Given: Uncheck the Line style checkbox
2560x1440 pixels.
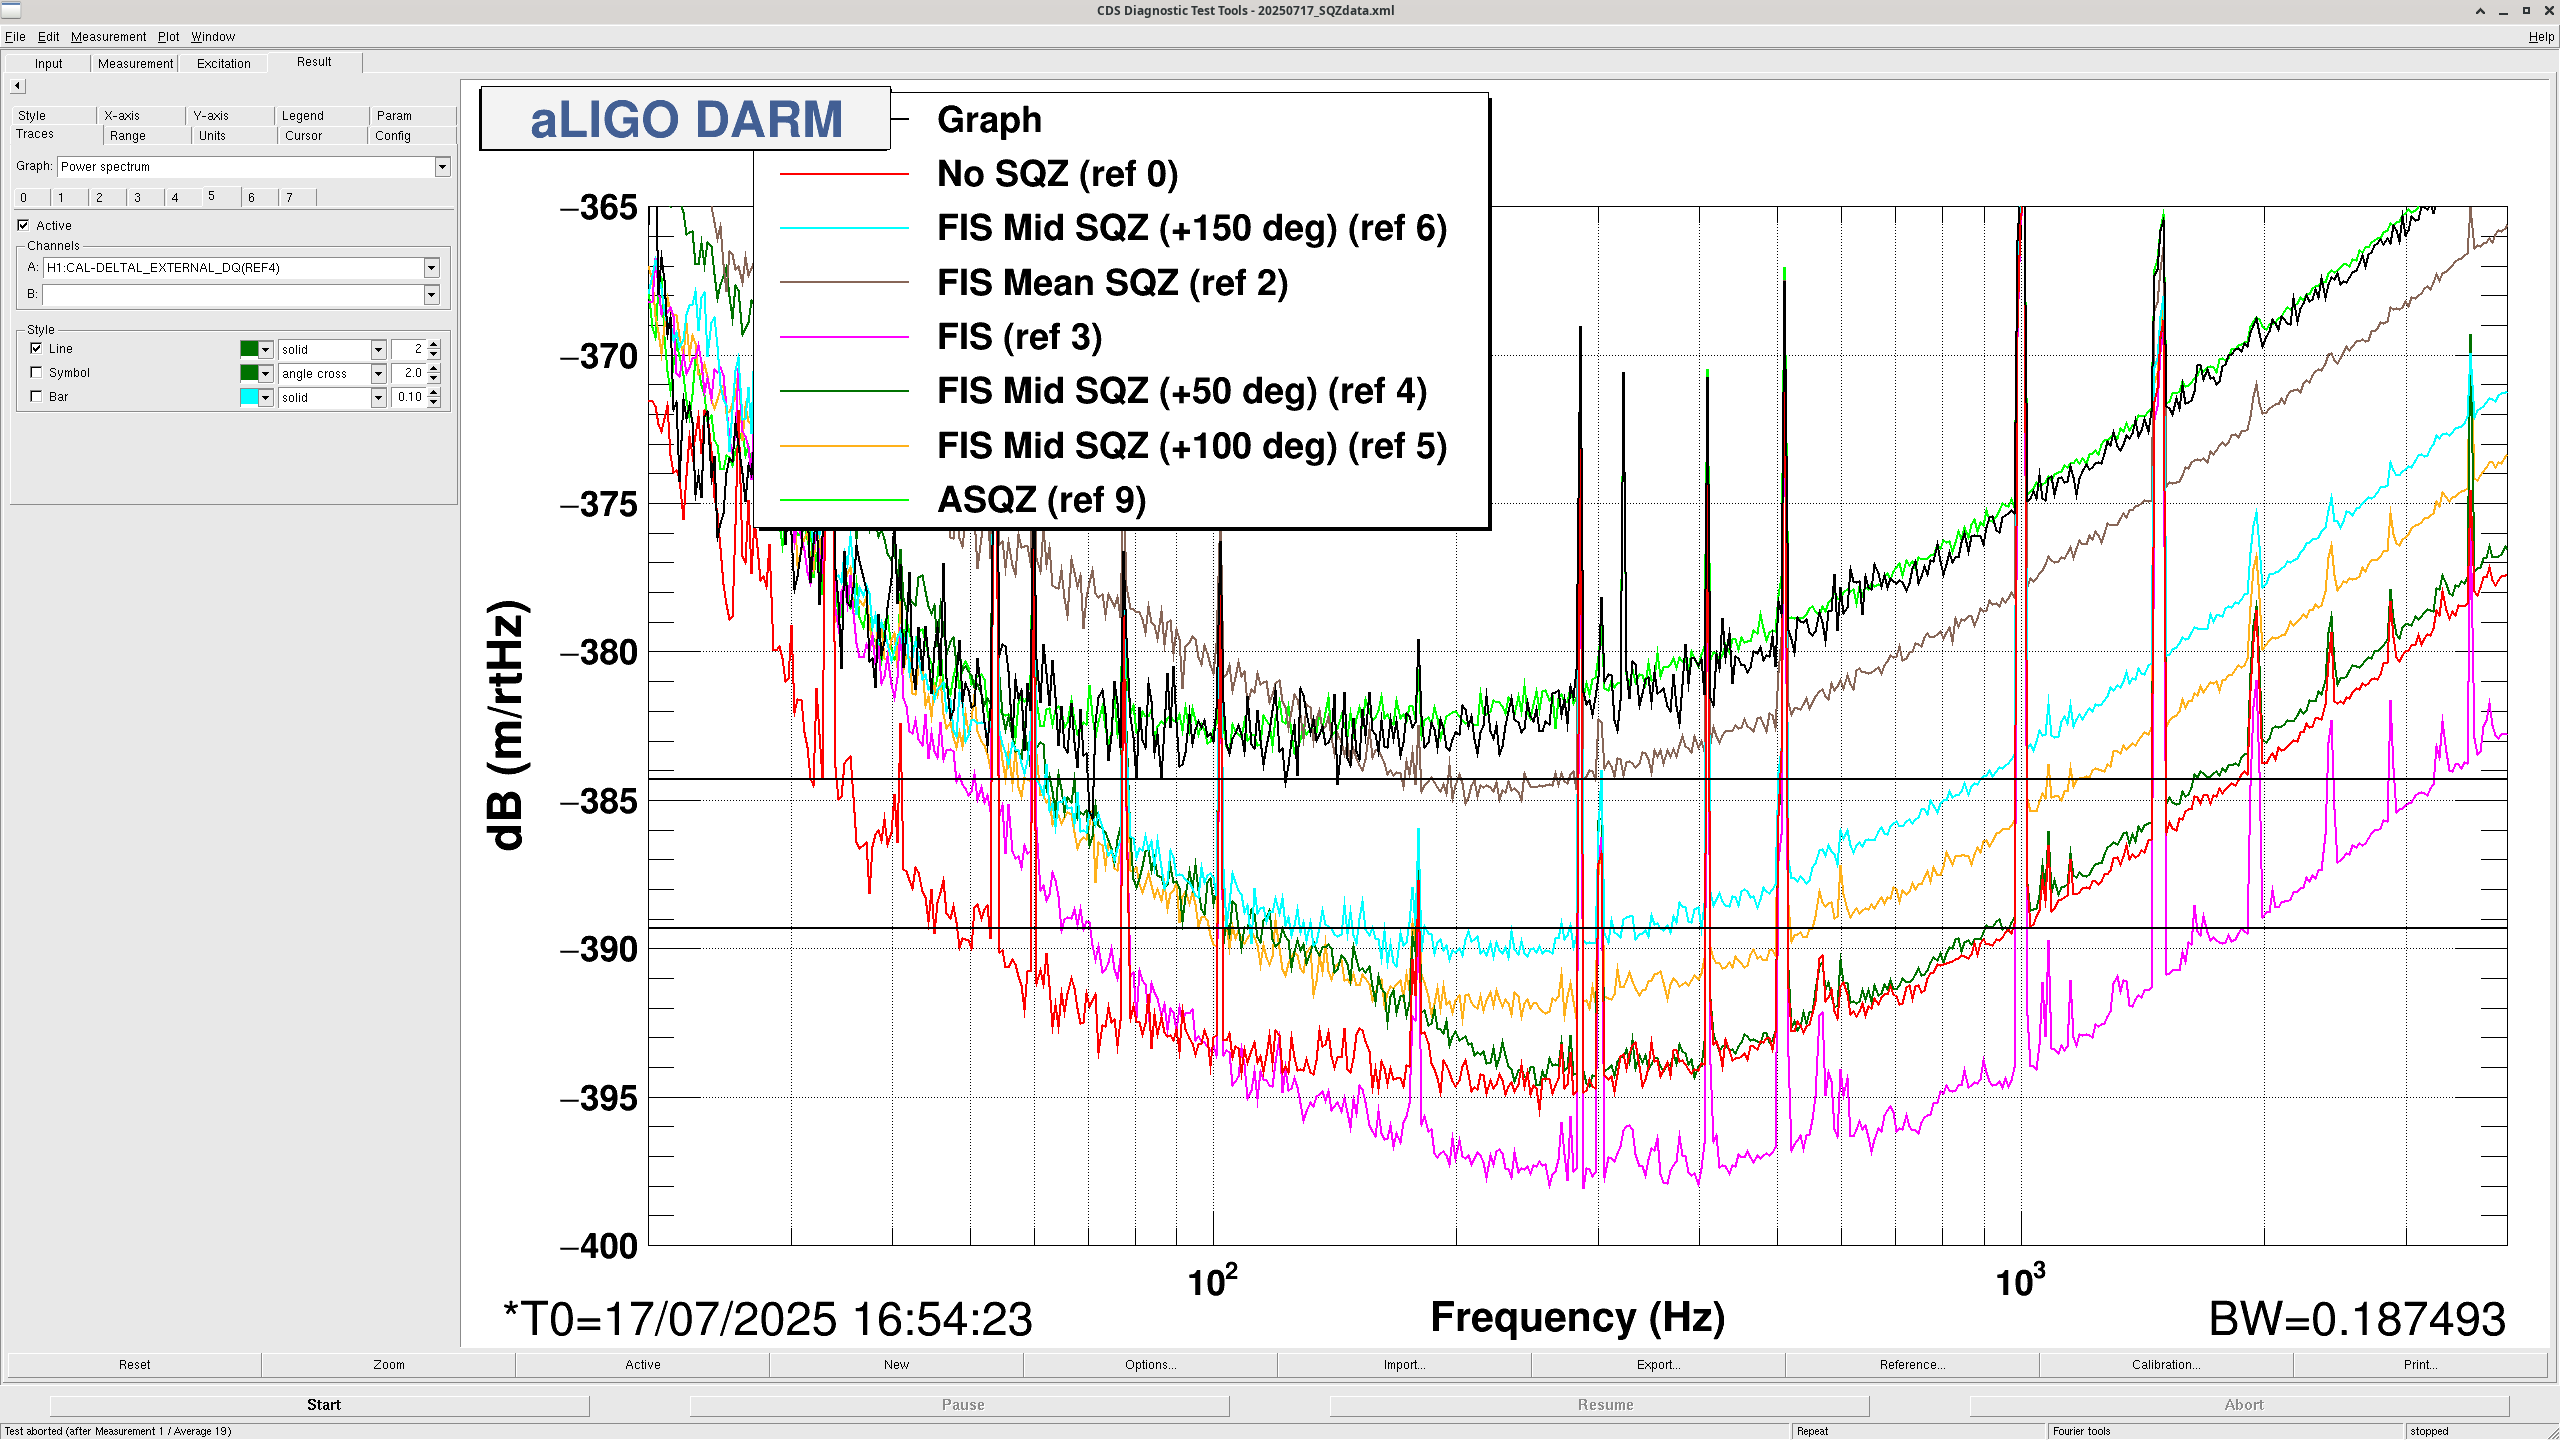Looking at the screenshot, I should pos(37,348).
